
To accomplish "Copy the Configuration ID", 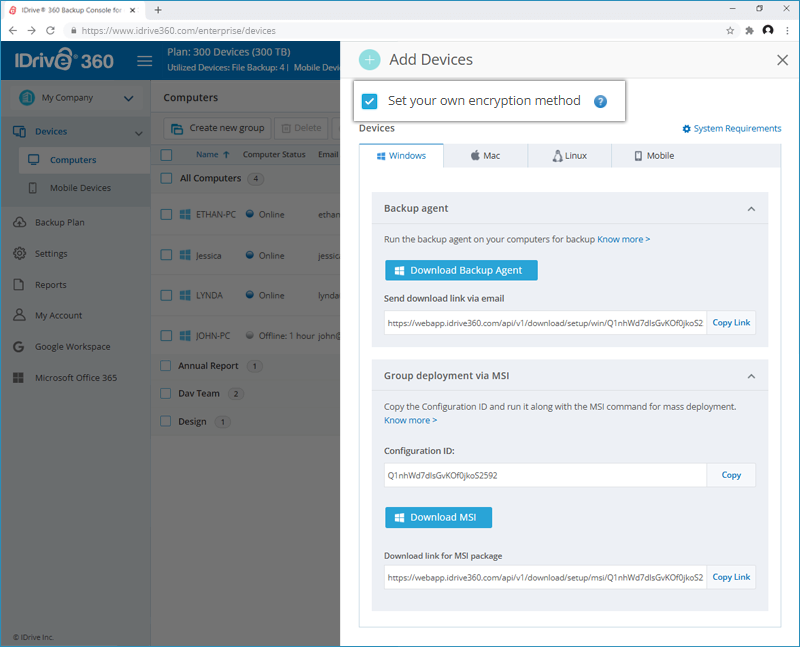I will [x=731, y=475].
